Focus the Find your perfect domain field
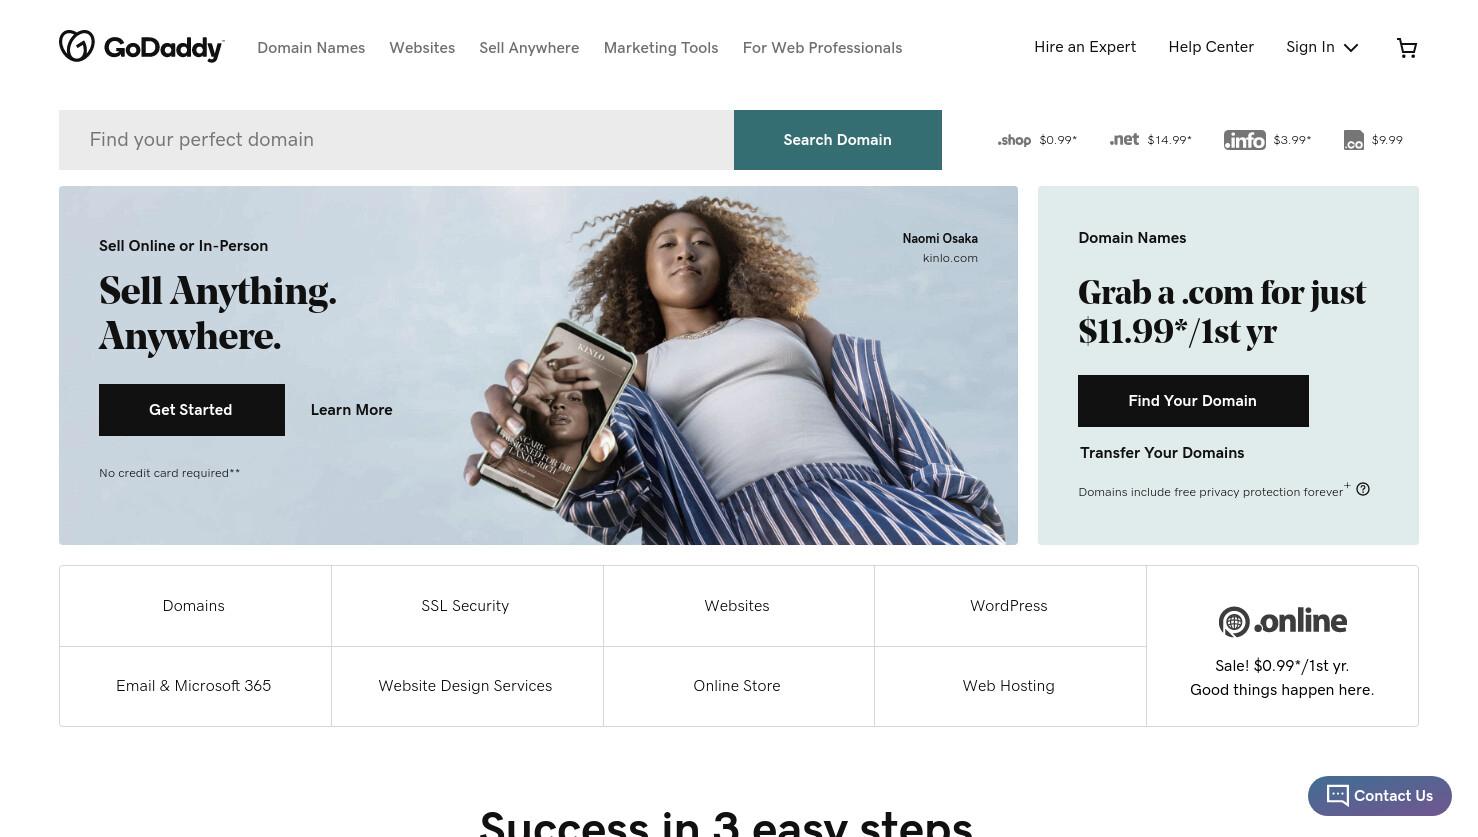The width and height of the screenshot is (1478, 837). click(x=396, y=140)
